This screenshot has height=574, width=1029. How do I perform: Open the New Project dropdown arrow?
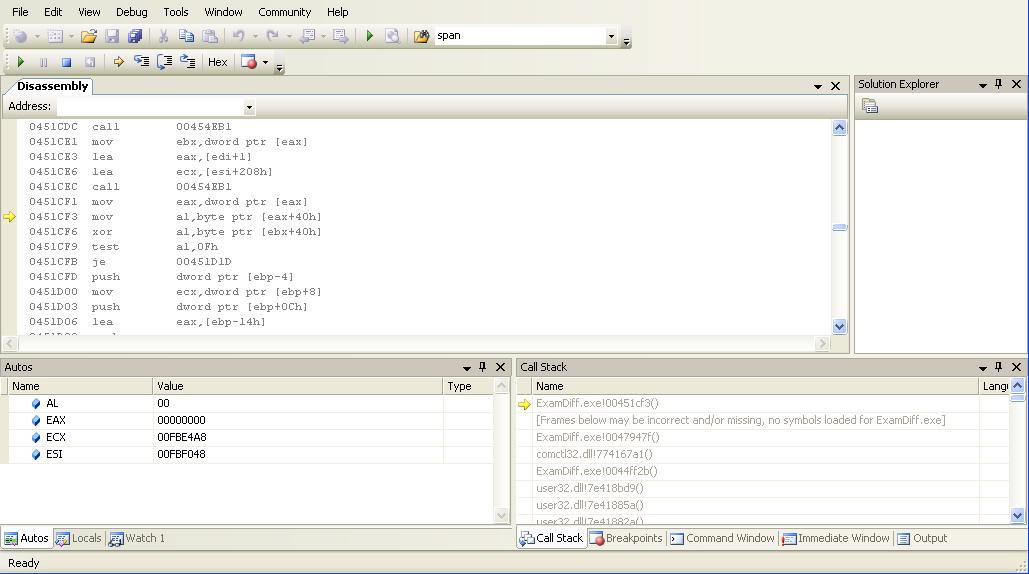[37, 36]
